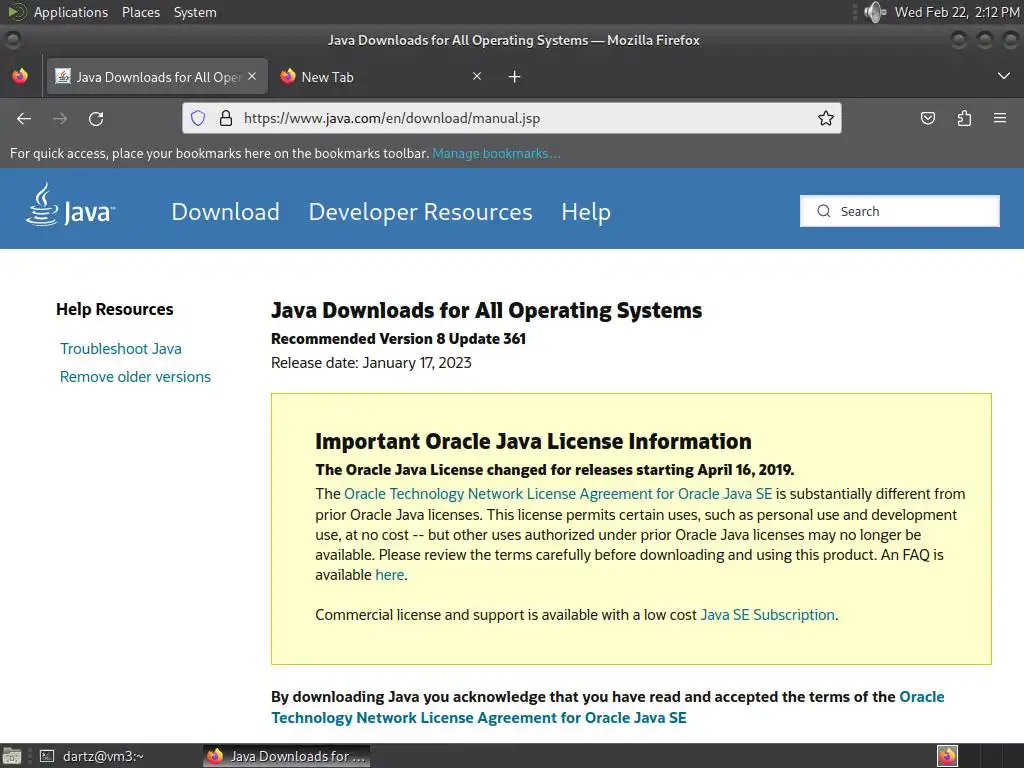Viewport: 1024px width, 768px height.
Task: Open the Download nav item
Action: click(x=225, y=212)
